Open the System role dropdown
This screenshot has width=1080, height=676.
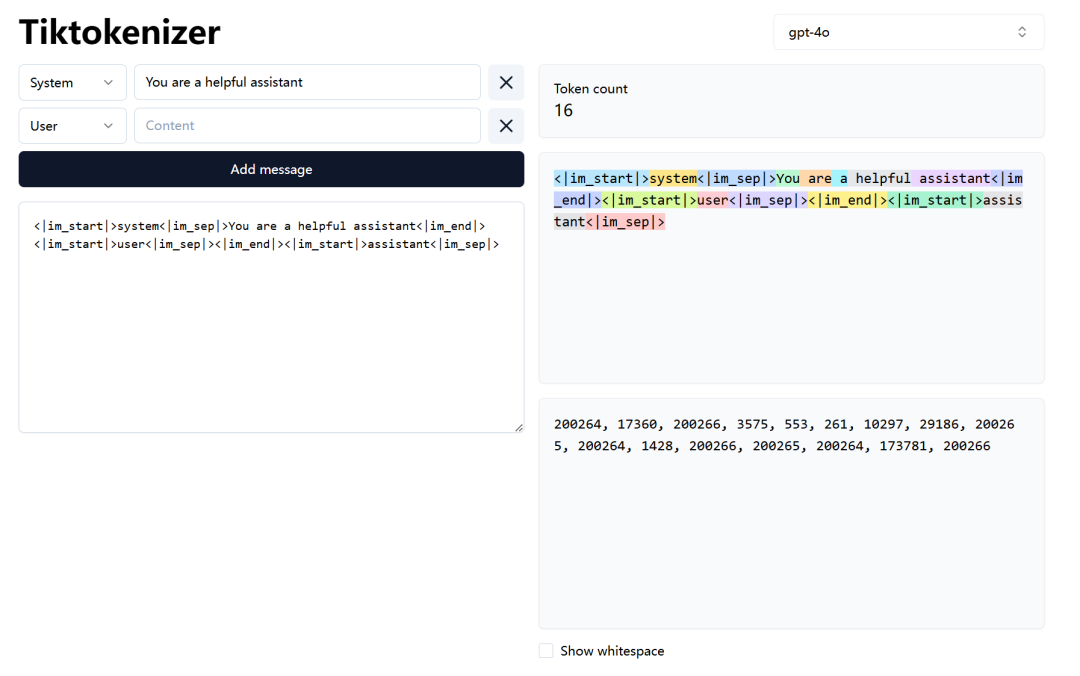(x=72, y=83)
